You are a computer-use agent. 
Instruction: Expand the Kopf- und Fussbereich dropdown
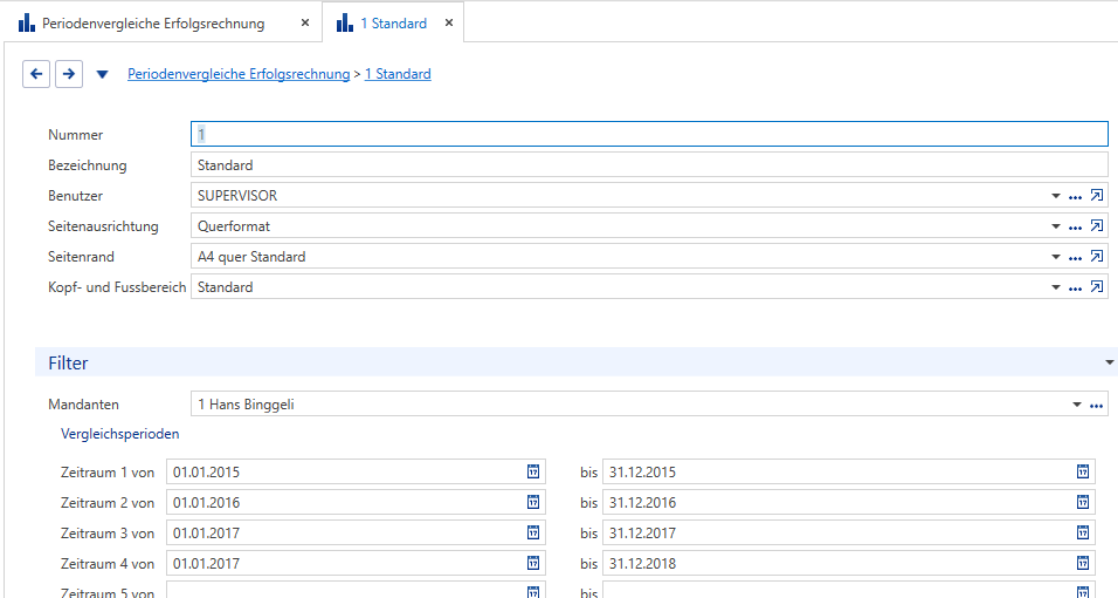tap(1056, 288)
